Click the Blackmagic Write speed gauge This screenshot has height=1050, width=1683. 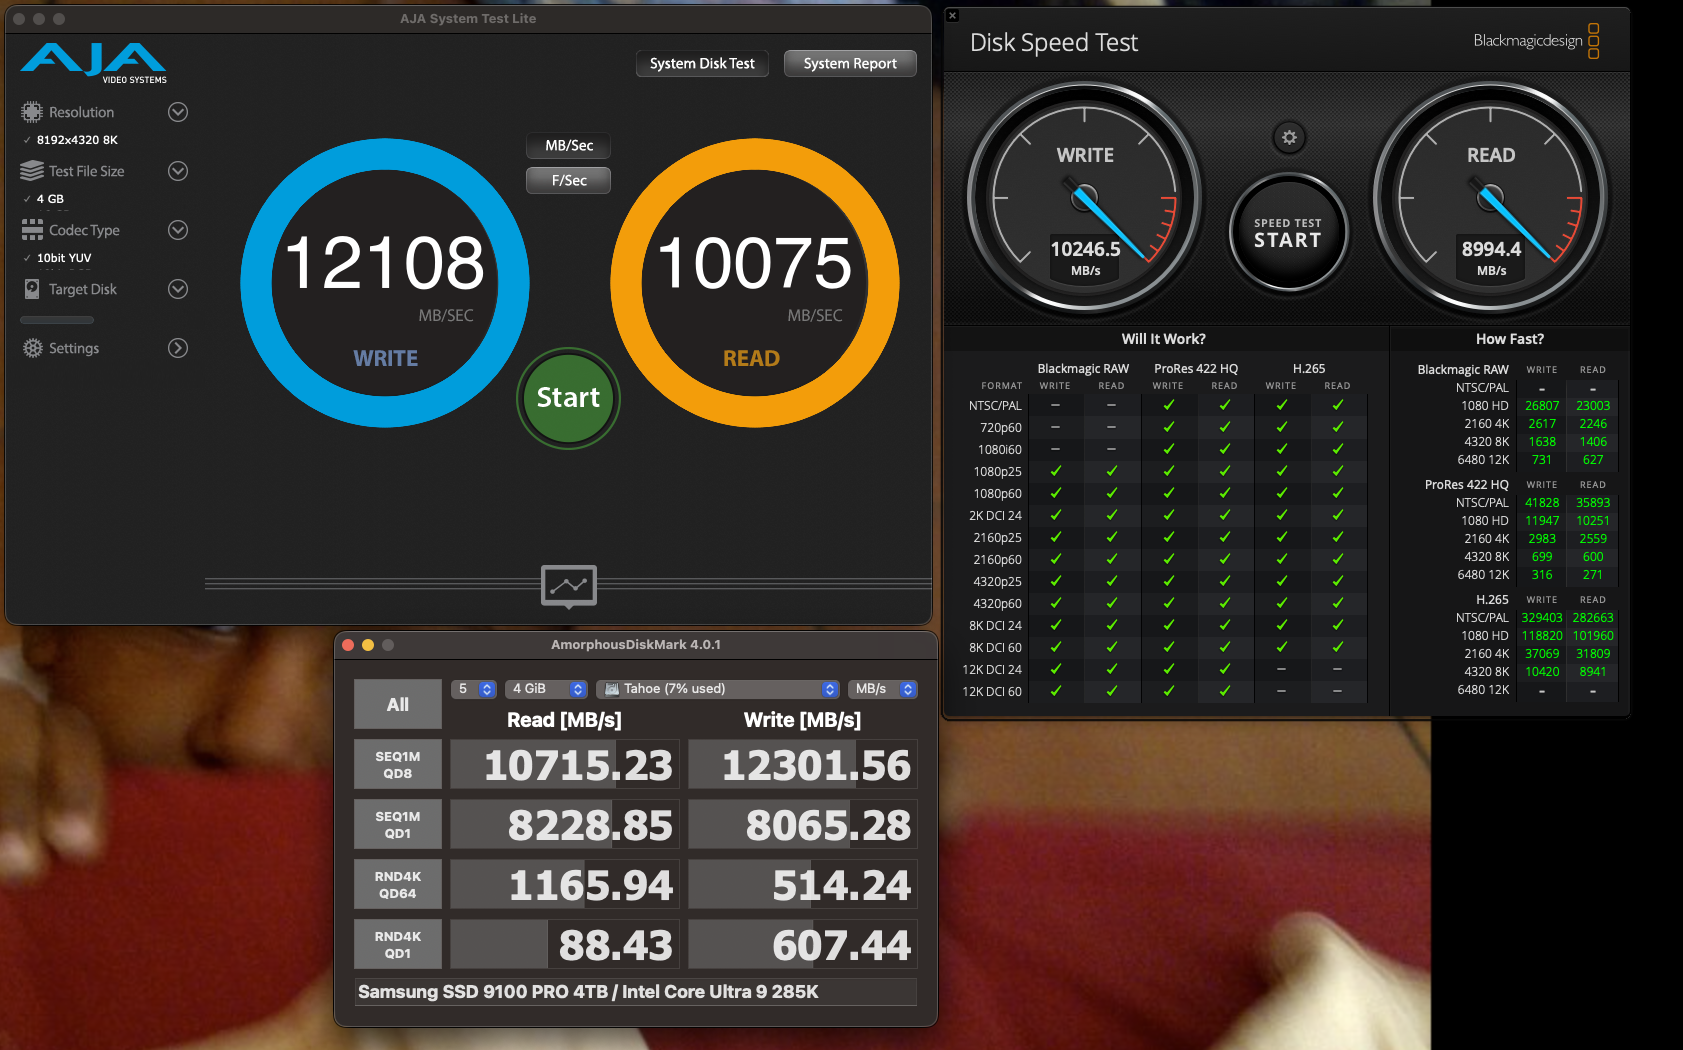1085,198
